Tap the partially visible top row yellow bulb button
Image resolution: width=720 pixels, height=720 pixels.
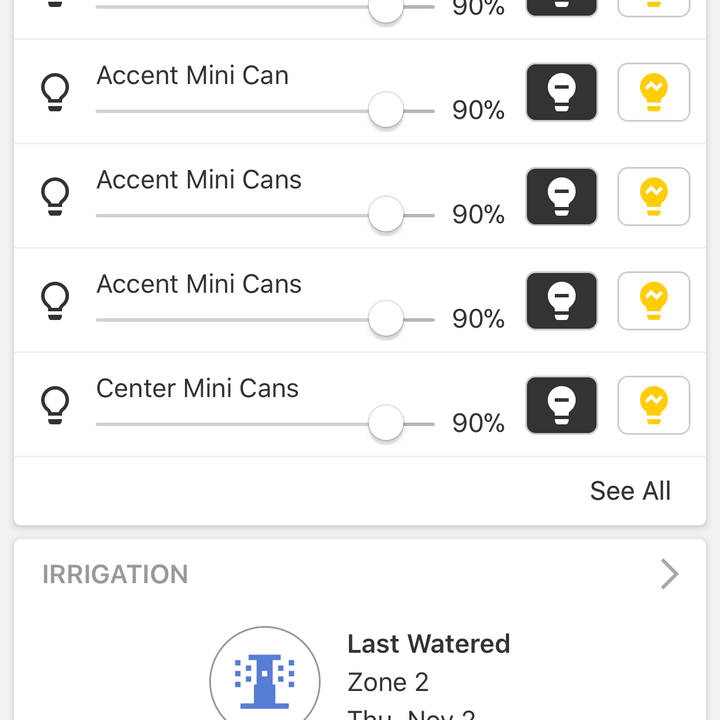tap(653, 8)
